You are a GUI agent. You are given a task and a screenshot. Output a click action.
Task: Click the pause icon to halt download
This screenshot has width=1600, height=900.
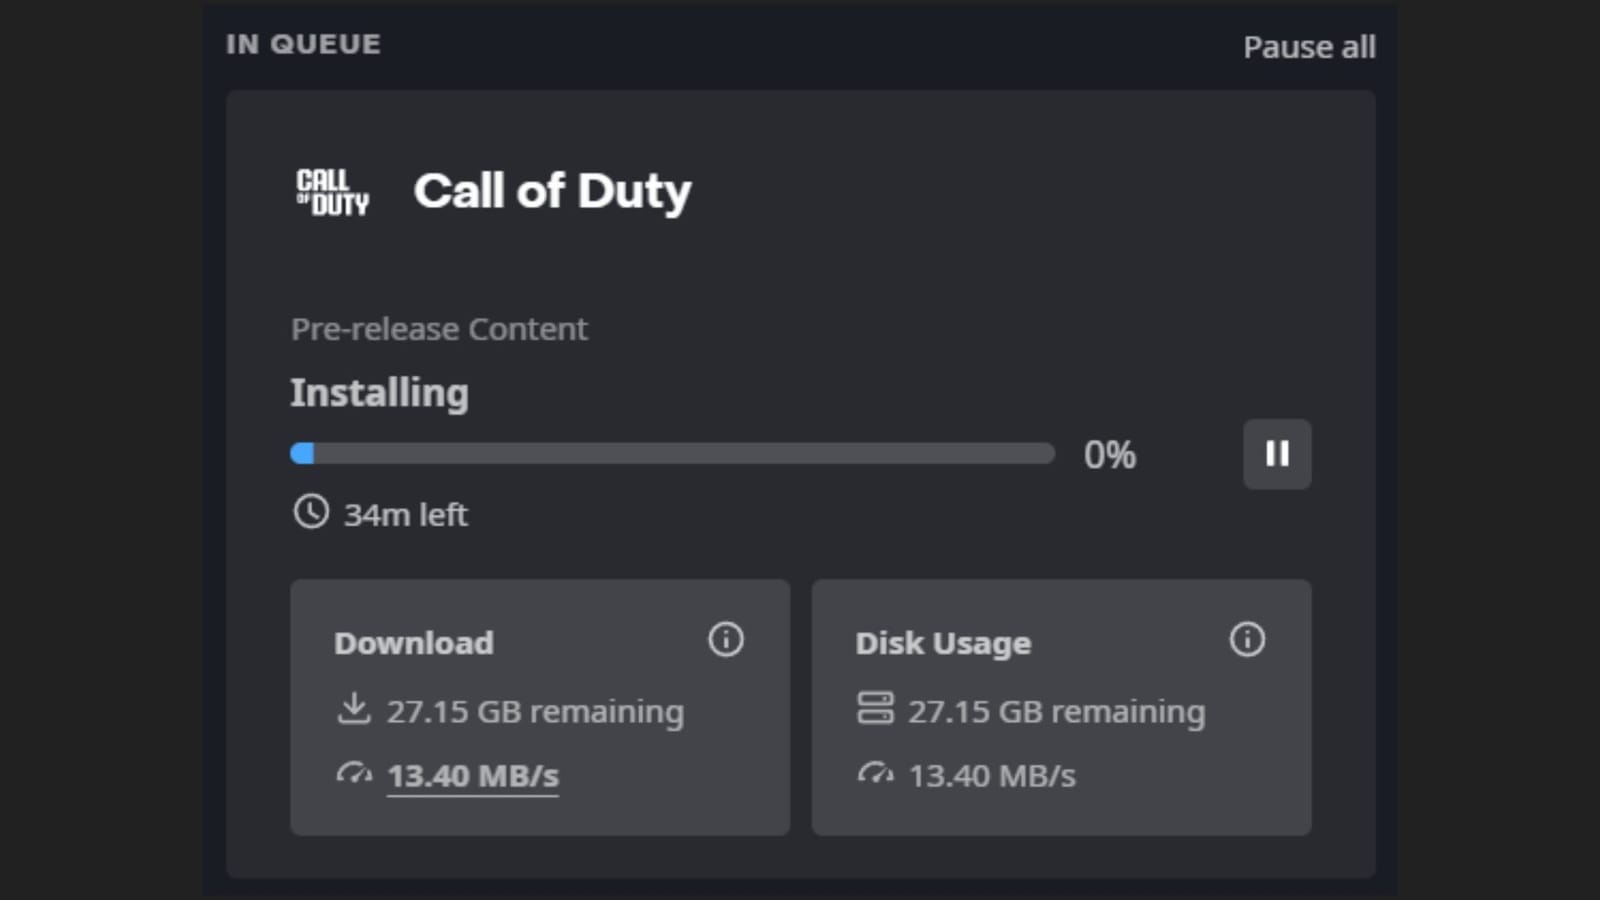coord(1277,454)
